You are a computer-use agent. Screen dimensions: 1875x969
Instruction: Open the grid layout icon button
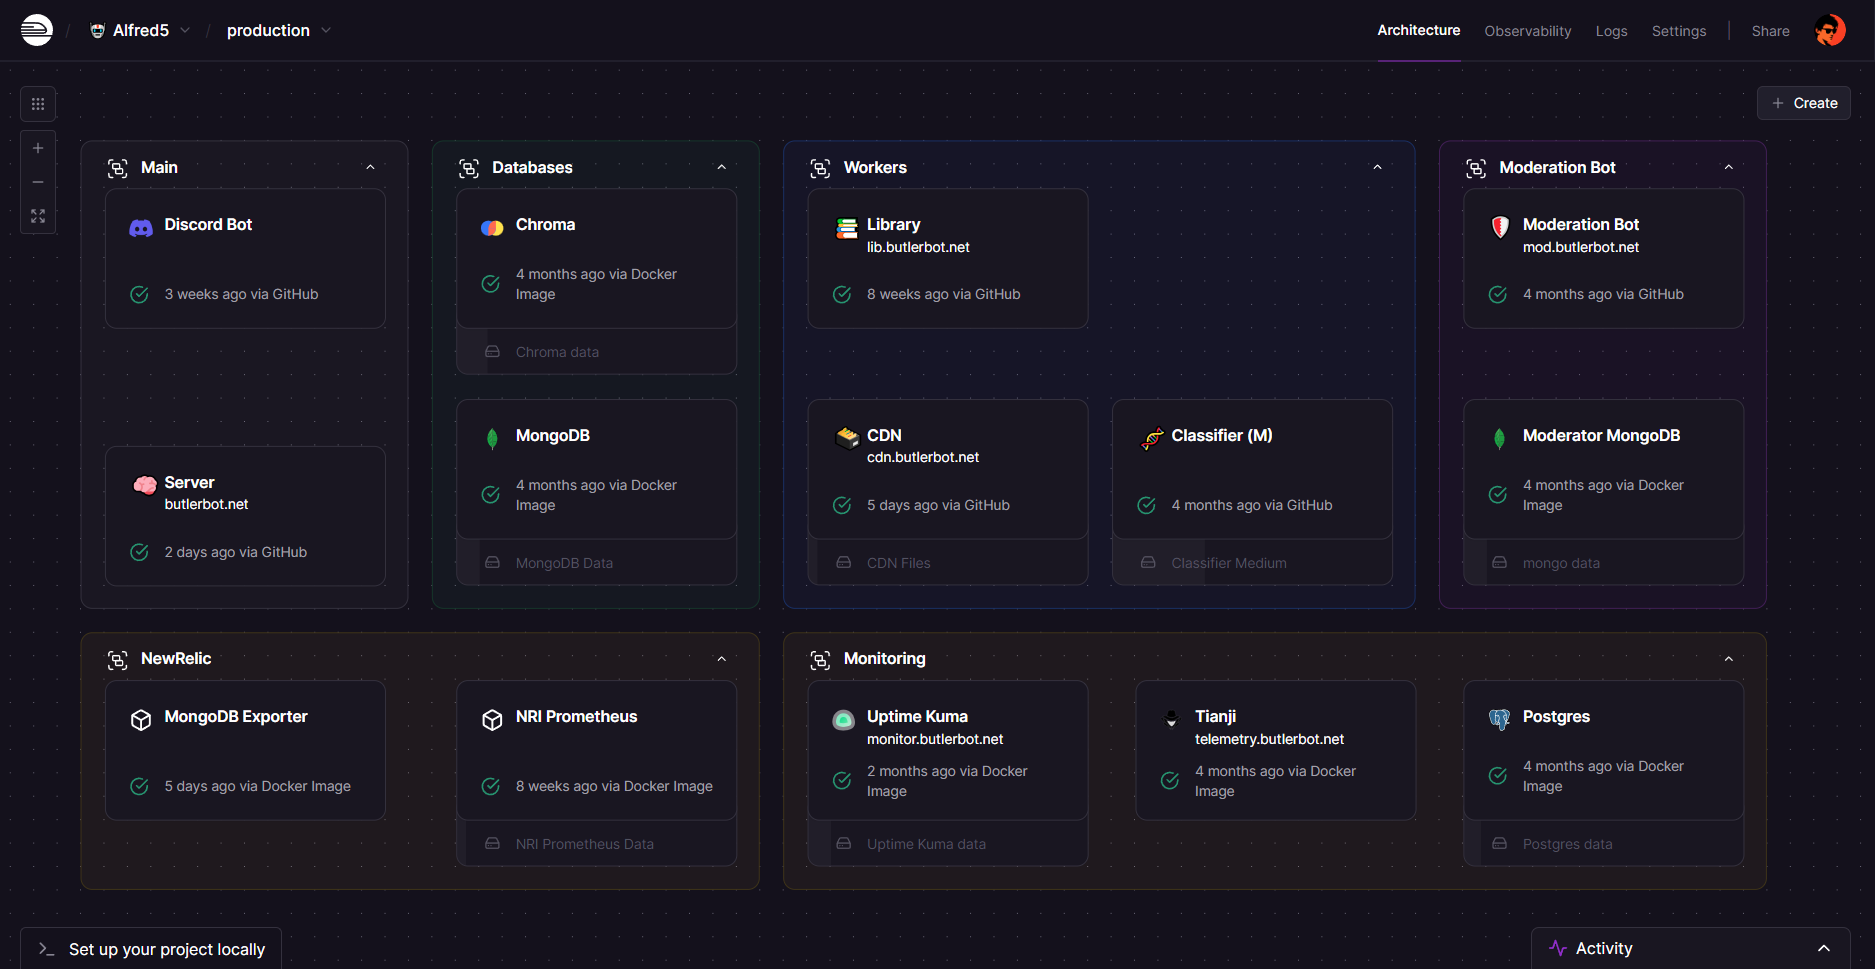(x=38, y=104)
